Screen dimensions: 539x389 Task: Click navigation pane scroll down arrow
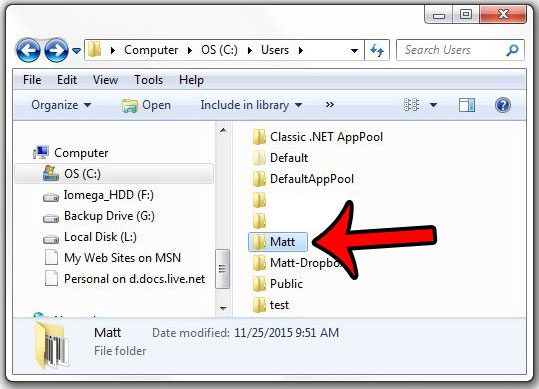click(223, 308)
